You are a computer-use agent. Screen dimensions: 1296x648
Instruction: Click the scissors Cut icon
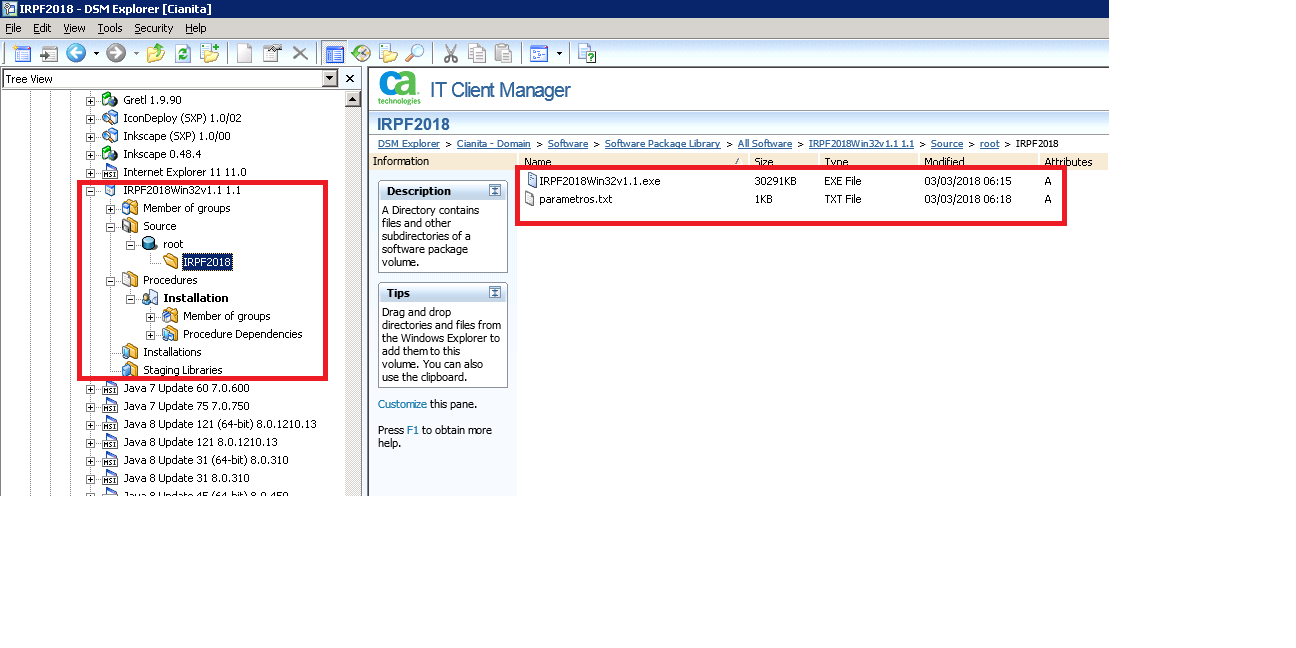tap(450, 53)
